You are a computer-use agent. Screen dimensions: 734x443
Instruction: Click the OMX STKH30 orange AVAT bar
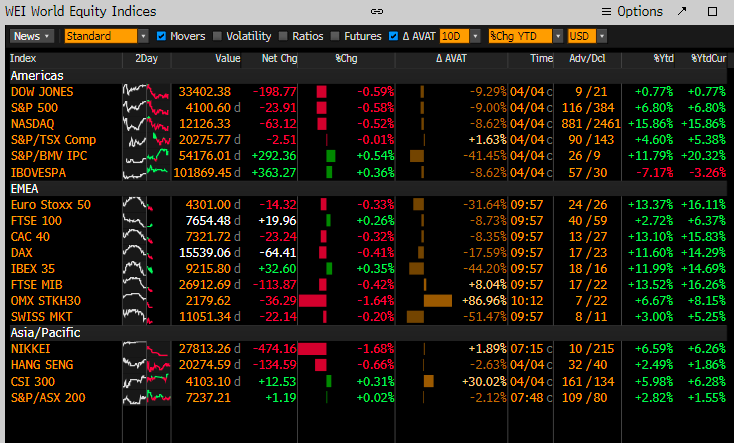[438, 301]
